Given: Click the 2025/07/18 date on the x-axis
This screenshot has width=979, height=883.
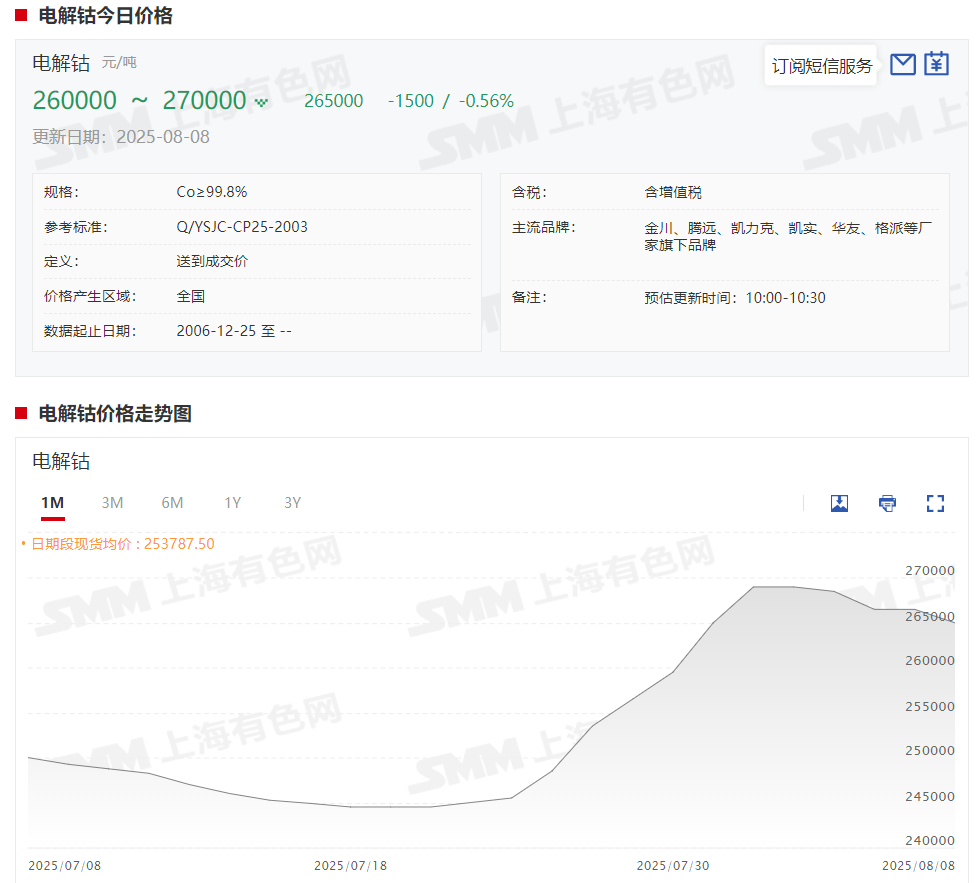Looking at the screenshot, I should 350,865.
